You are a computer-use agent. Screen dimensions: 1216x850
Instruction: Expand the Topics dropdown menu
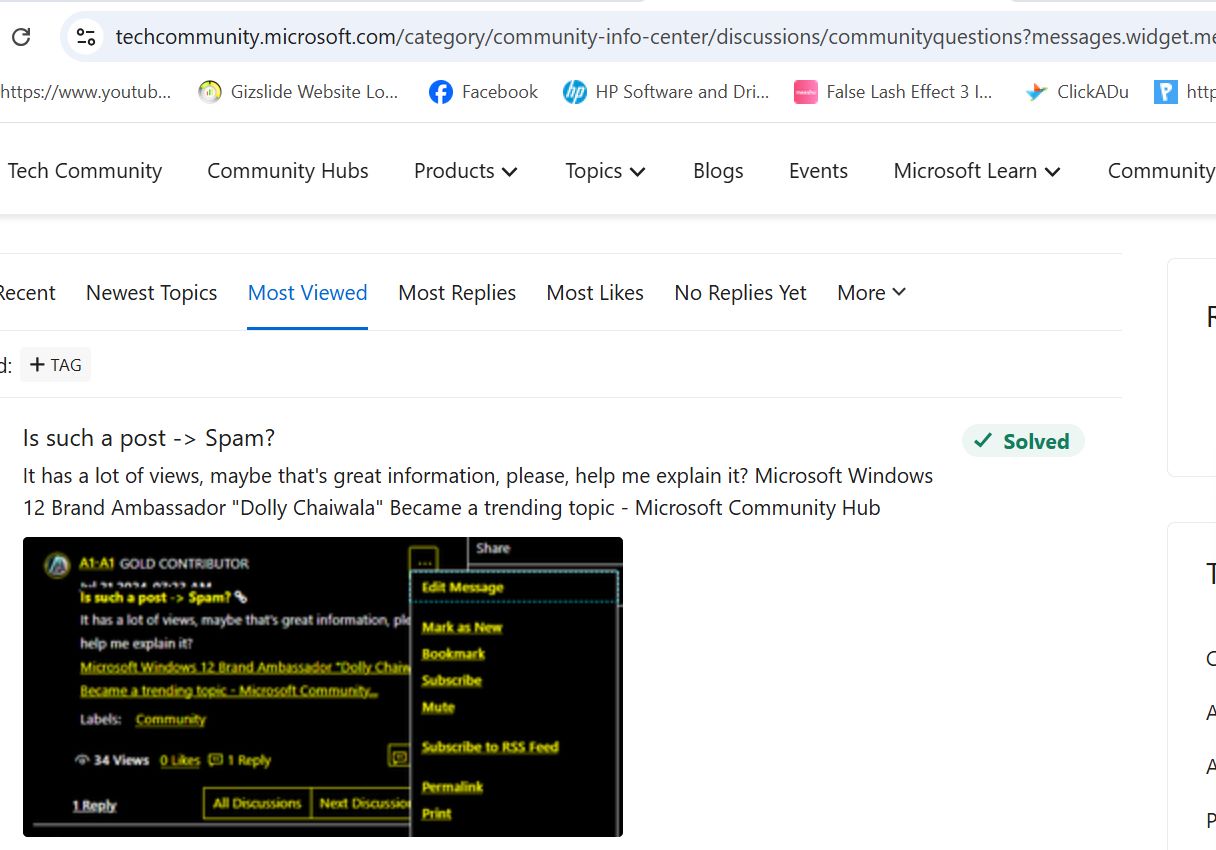tap(605, 171)
